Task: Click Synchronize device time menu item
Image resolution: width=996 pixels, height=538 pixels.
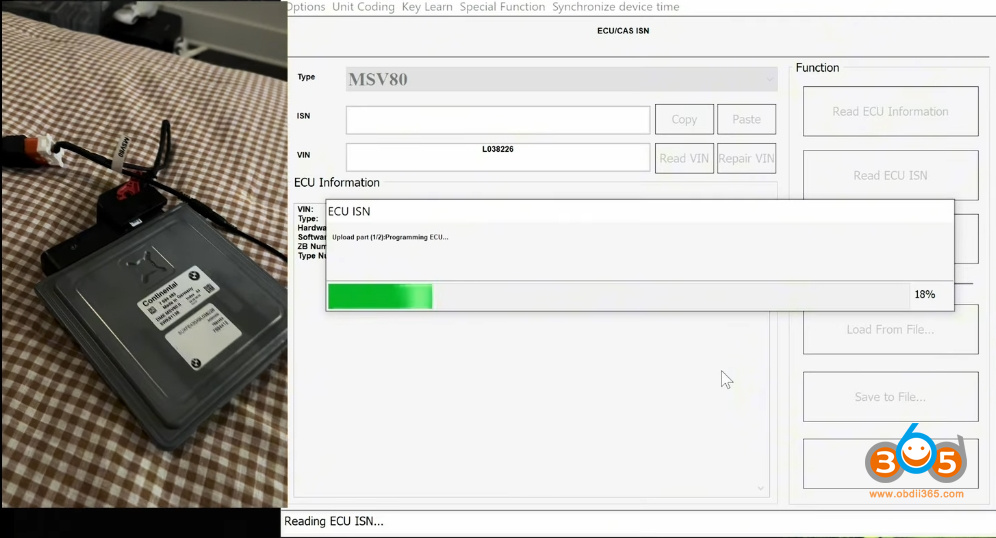Action: pos(615,7)
